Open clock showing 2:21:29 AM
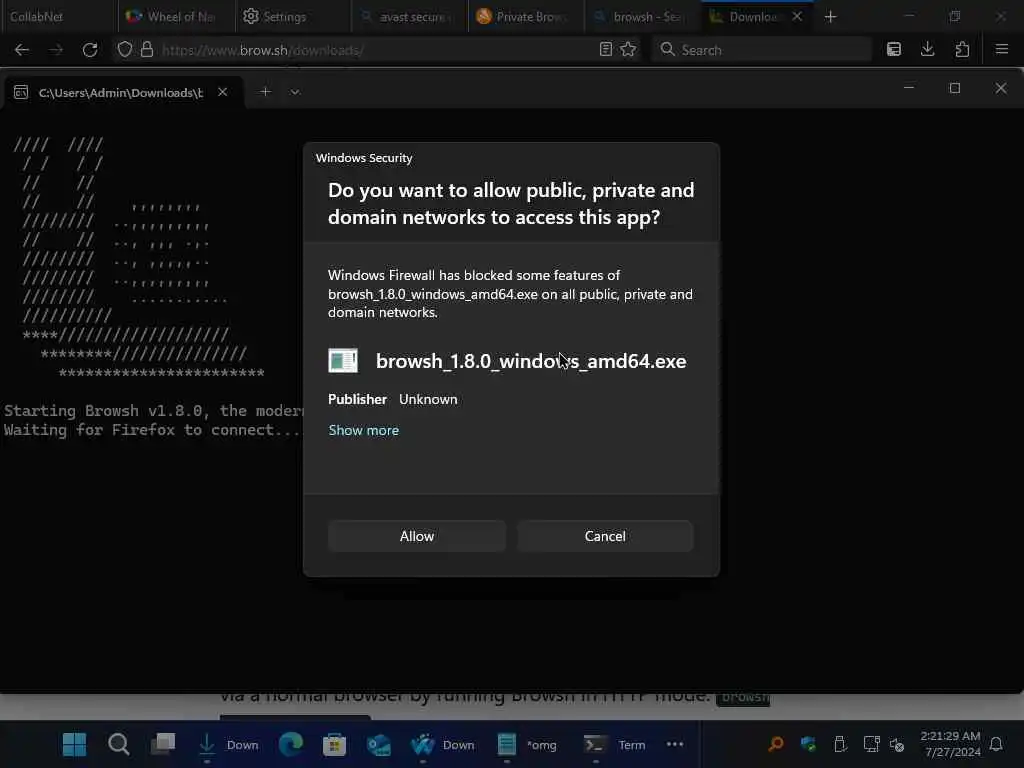The height and width of the screenshot is (768, 1024). (951, 744)
